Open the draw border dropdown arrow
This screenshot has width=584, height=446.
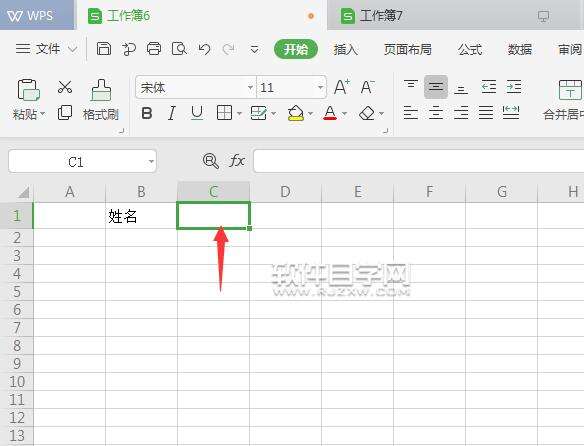[x=273, y=113]
